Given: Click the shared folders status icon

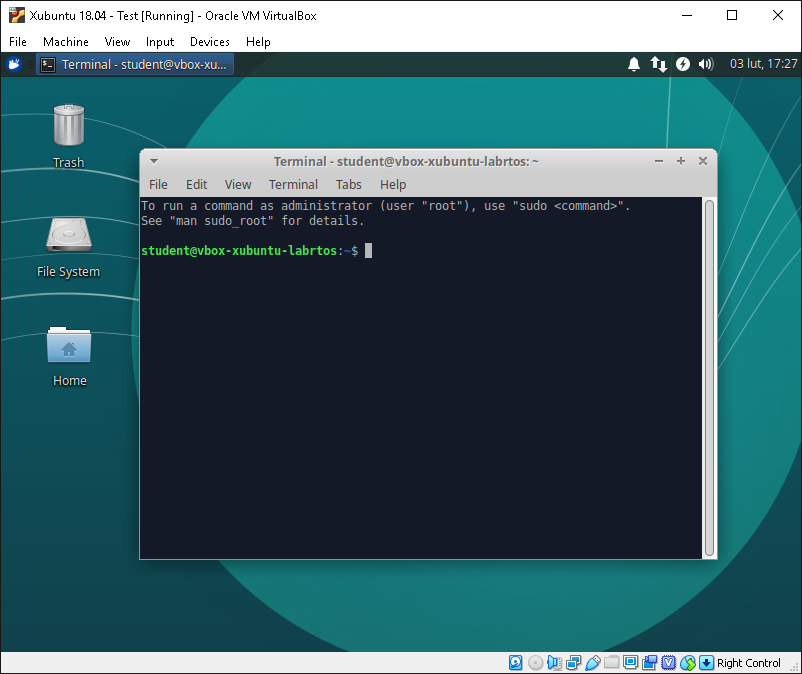Looking at the screenshot, I should [612, 663].
